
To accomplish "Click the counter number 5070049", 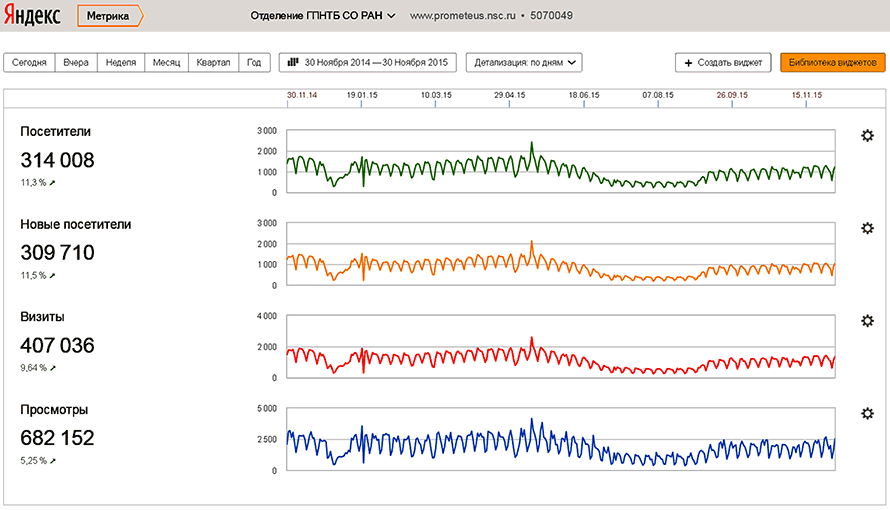I will (551, 16).
